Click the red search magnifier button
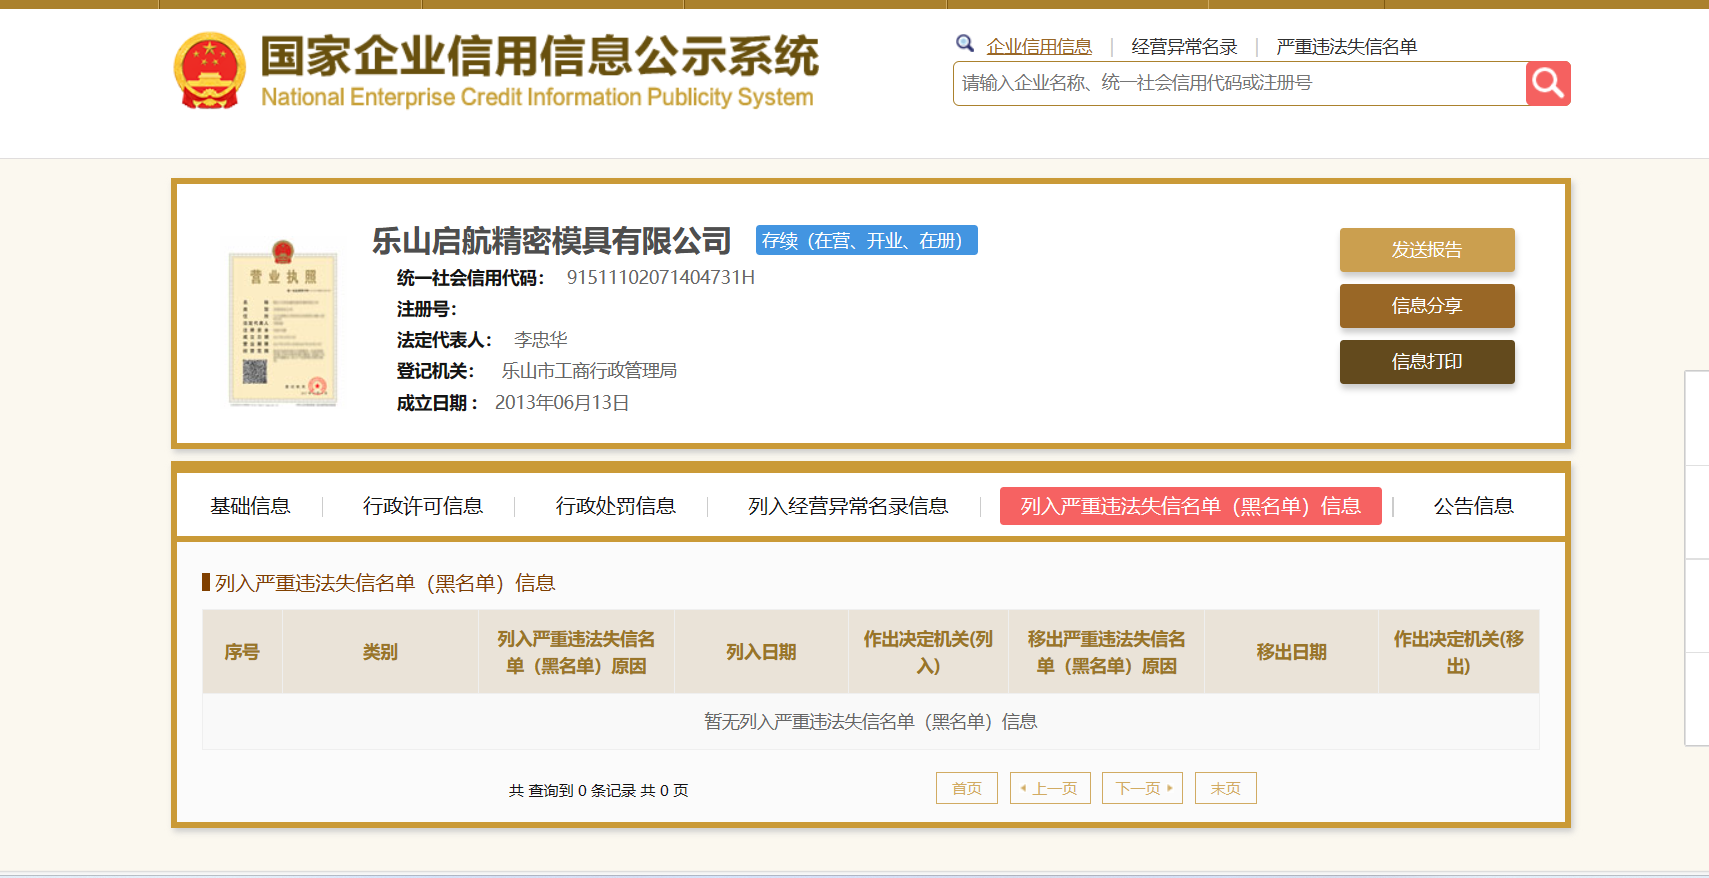Image resolution: width=1709 pixels, height=878 pixels. 1548,83
